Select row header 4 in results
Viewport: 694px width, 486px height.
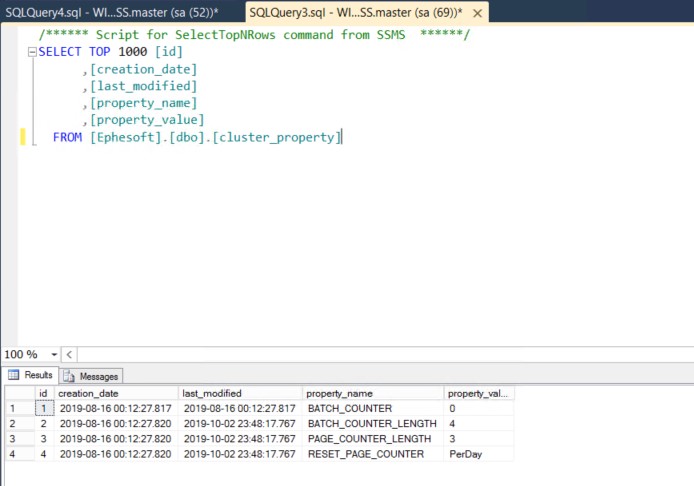(20, 454)
